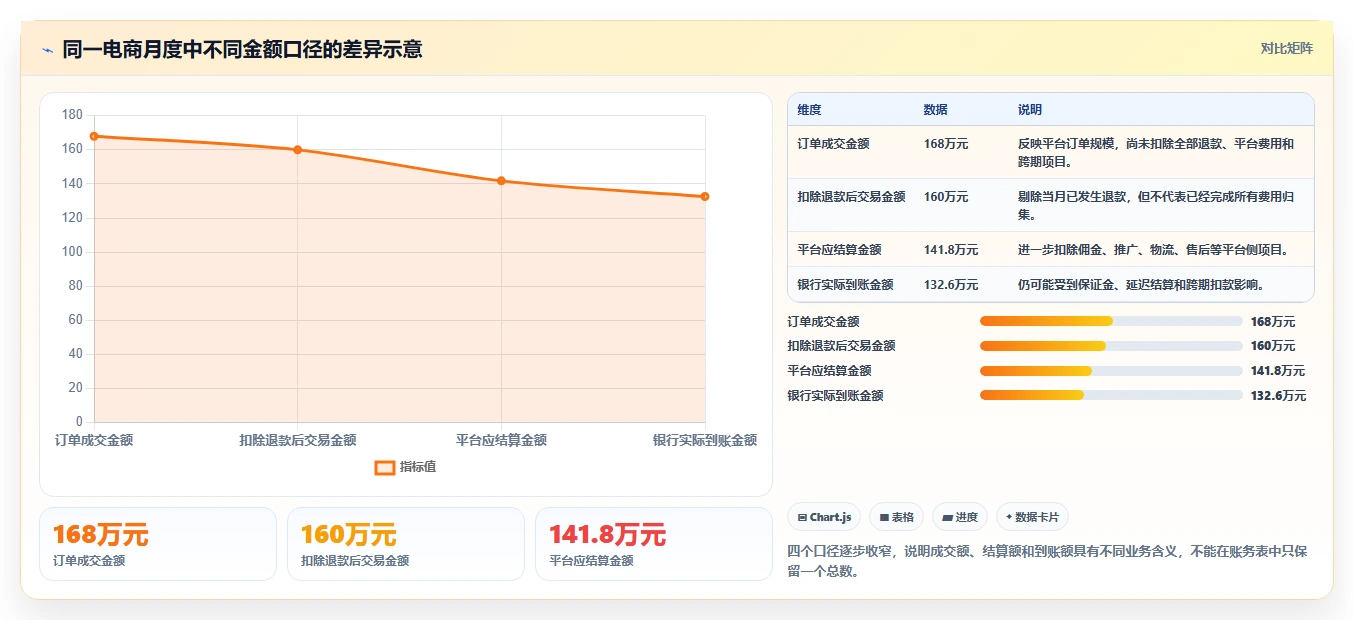Viewport: 1354px width, 620px height.
Task: Click the description starting 仍可能受到保证金
Action: [1141, 285]
